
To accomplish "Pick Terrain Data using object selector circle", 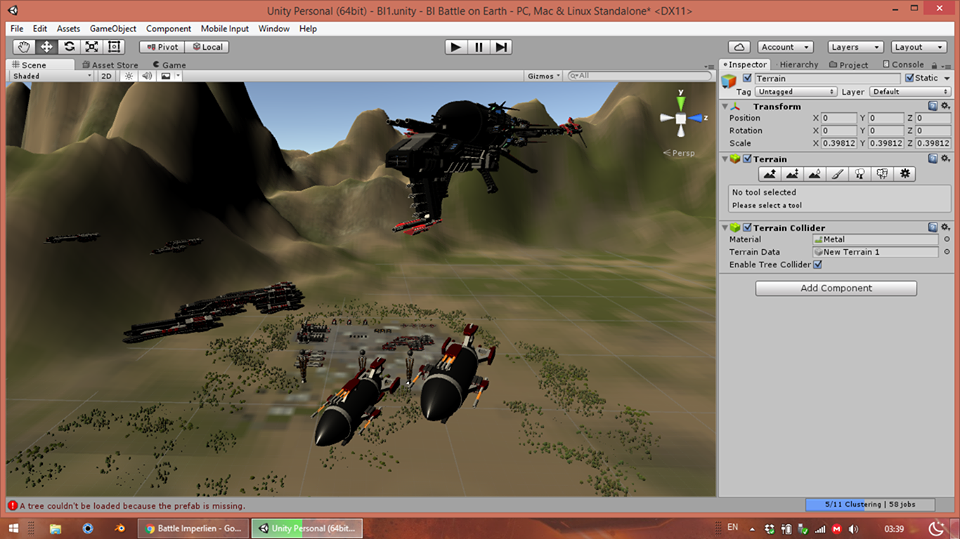I will click(x=947, y=252).
